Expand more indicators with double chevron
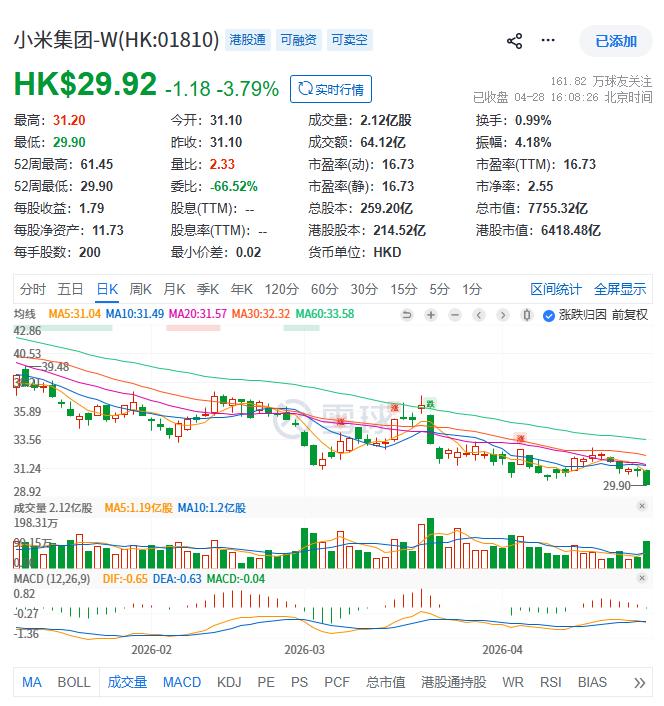The height and width of the screenshot is (706, 664). point(639,683)
